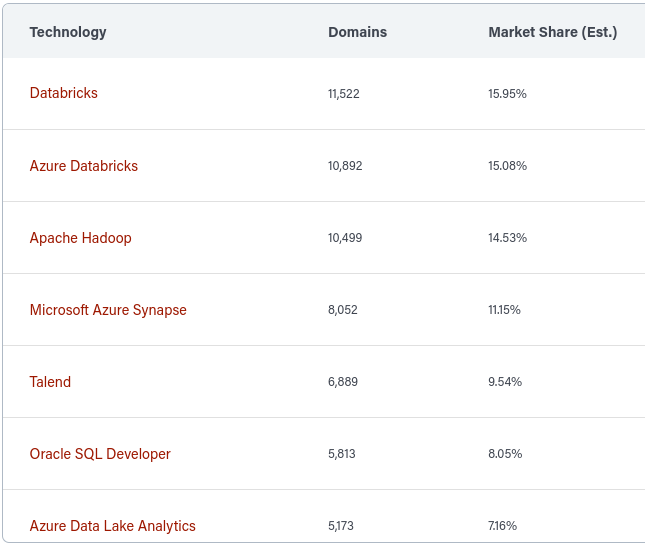Viewport: 645px width, 543px height.
Task: Select the 6,889 domains cell for Talend
Action: click(343, 382)
